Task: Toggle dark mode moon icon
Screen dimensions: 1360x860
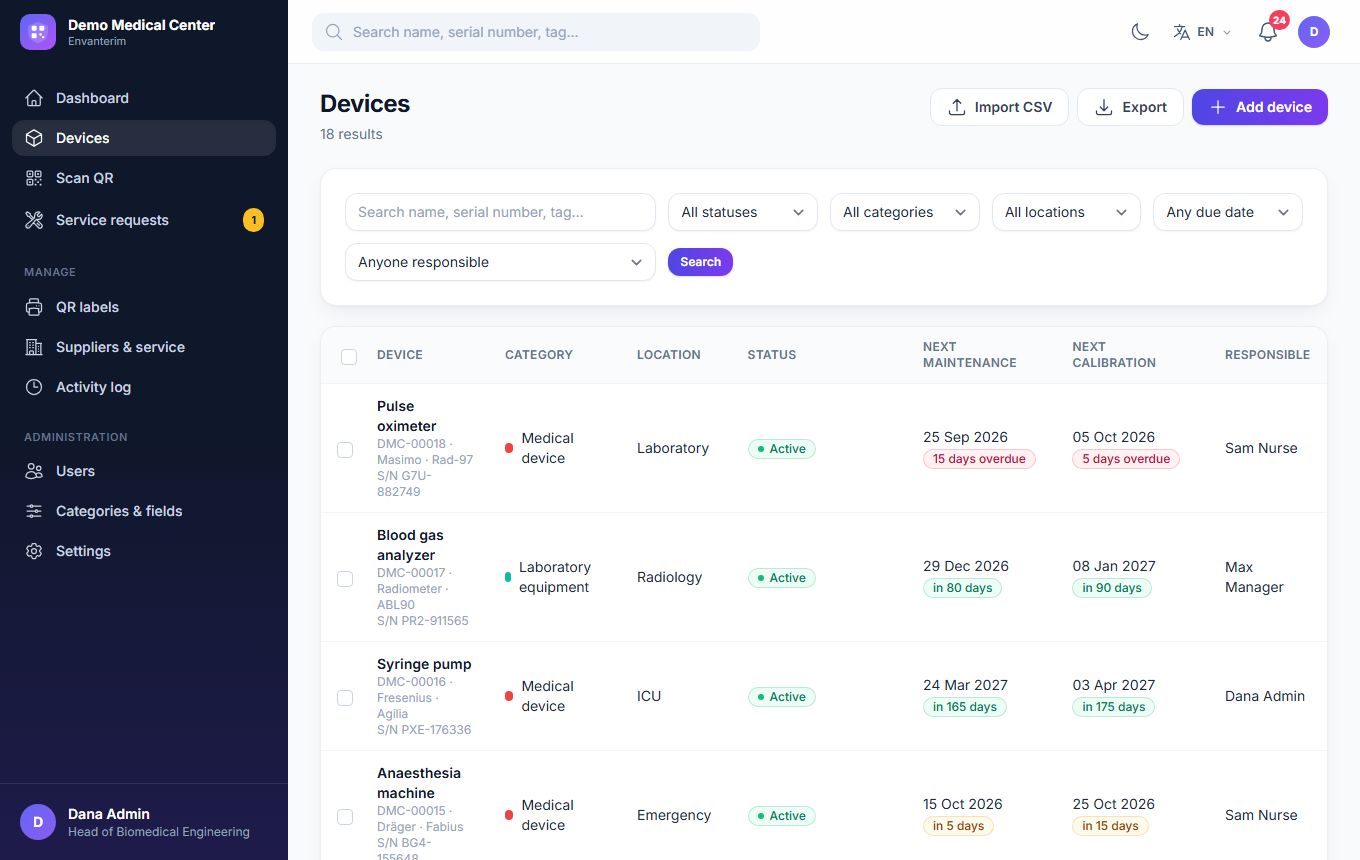Action: point(1140,32)
